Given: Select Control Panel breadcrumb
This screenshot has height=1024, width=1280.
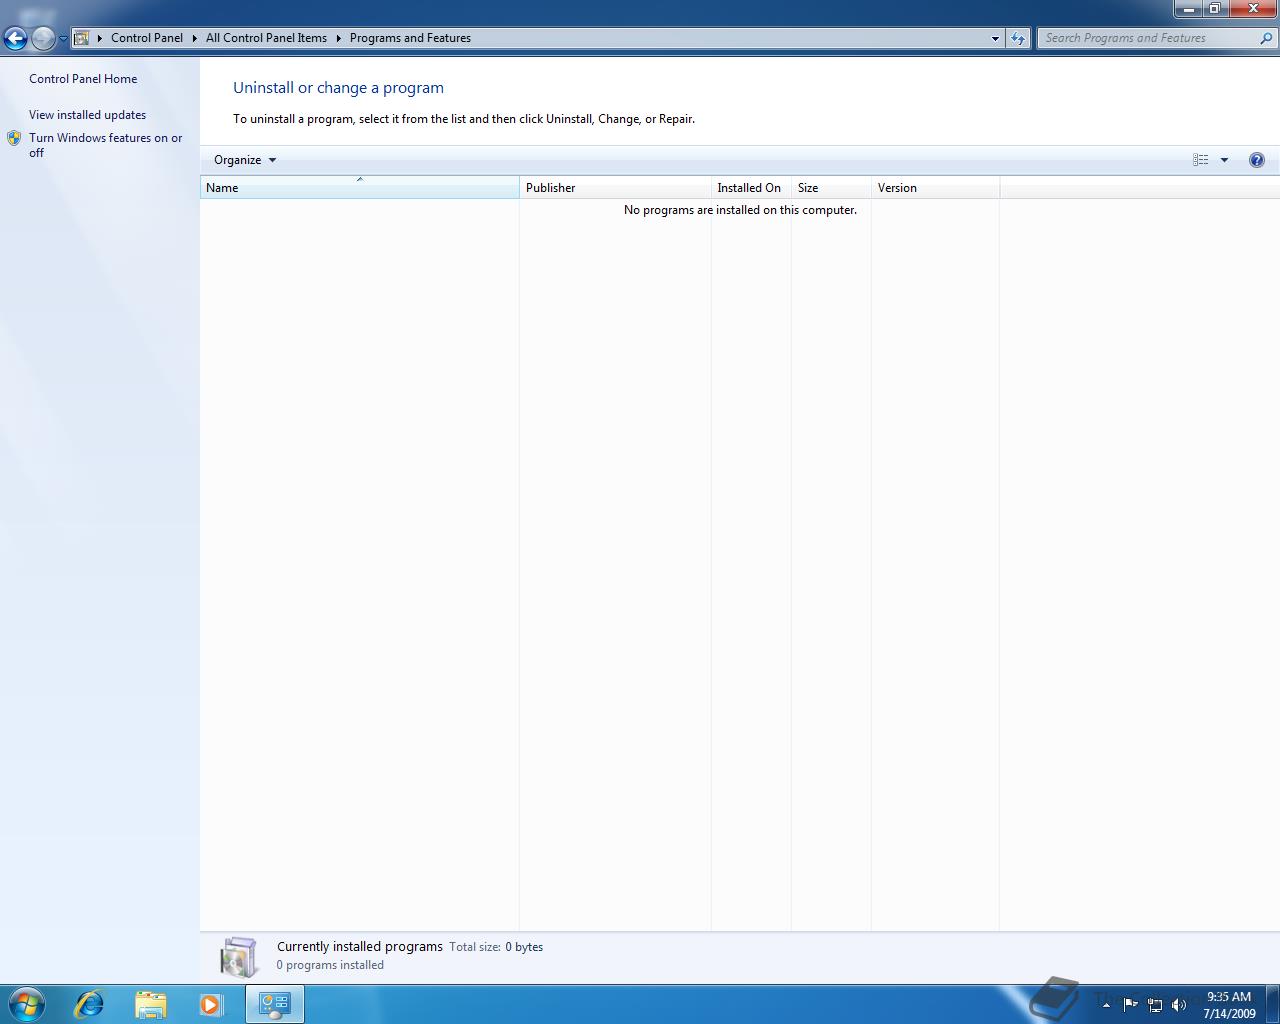Looking at the screenshot, I should coord(147,38).
